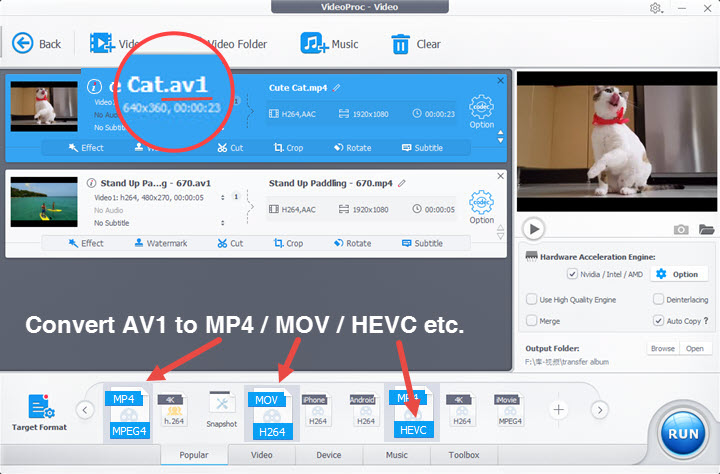Select the Stand Up Paddling thumbnail
Viewport: 720px width, 474px height.
coord(44,202)
